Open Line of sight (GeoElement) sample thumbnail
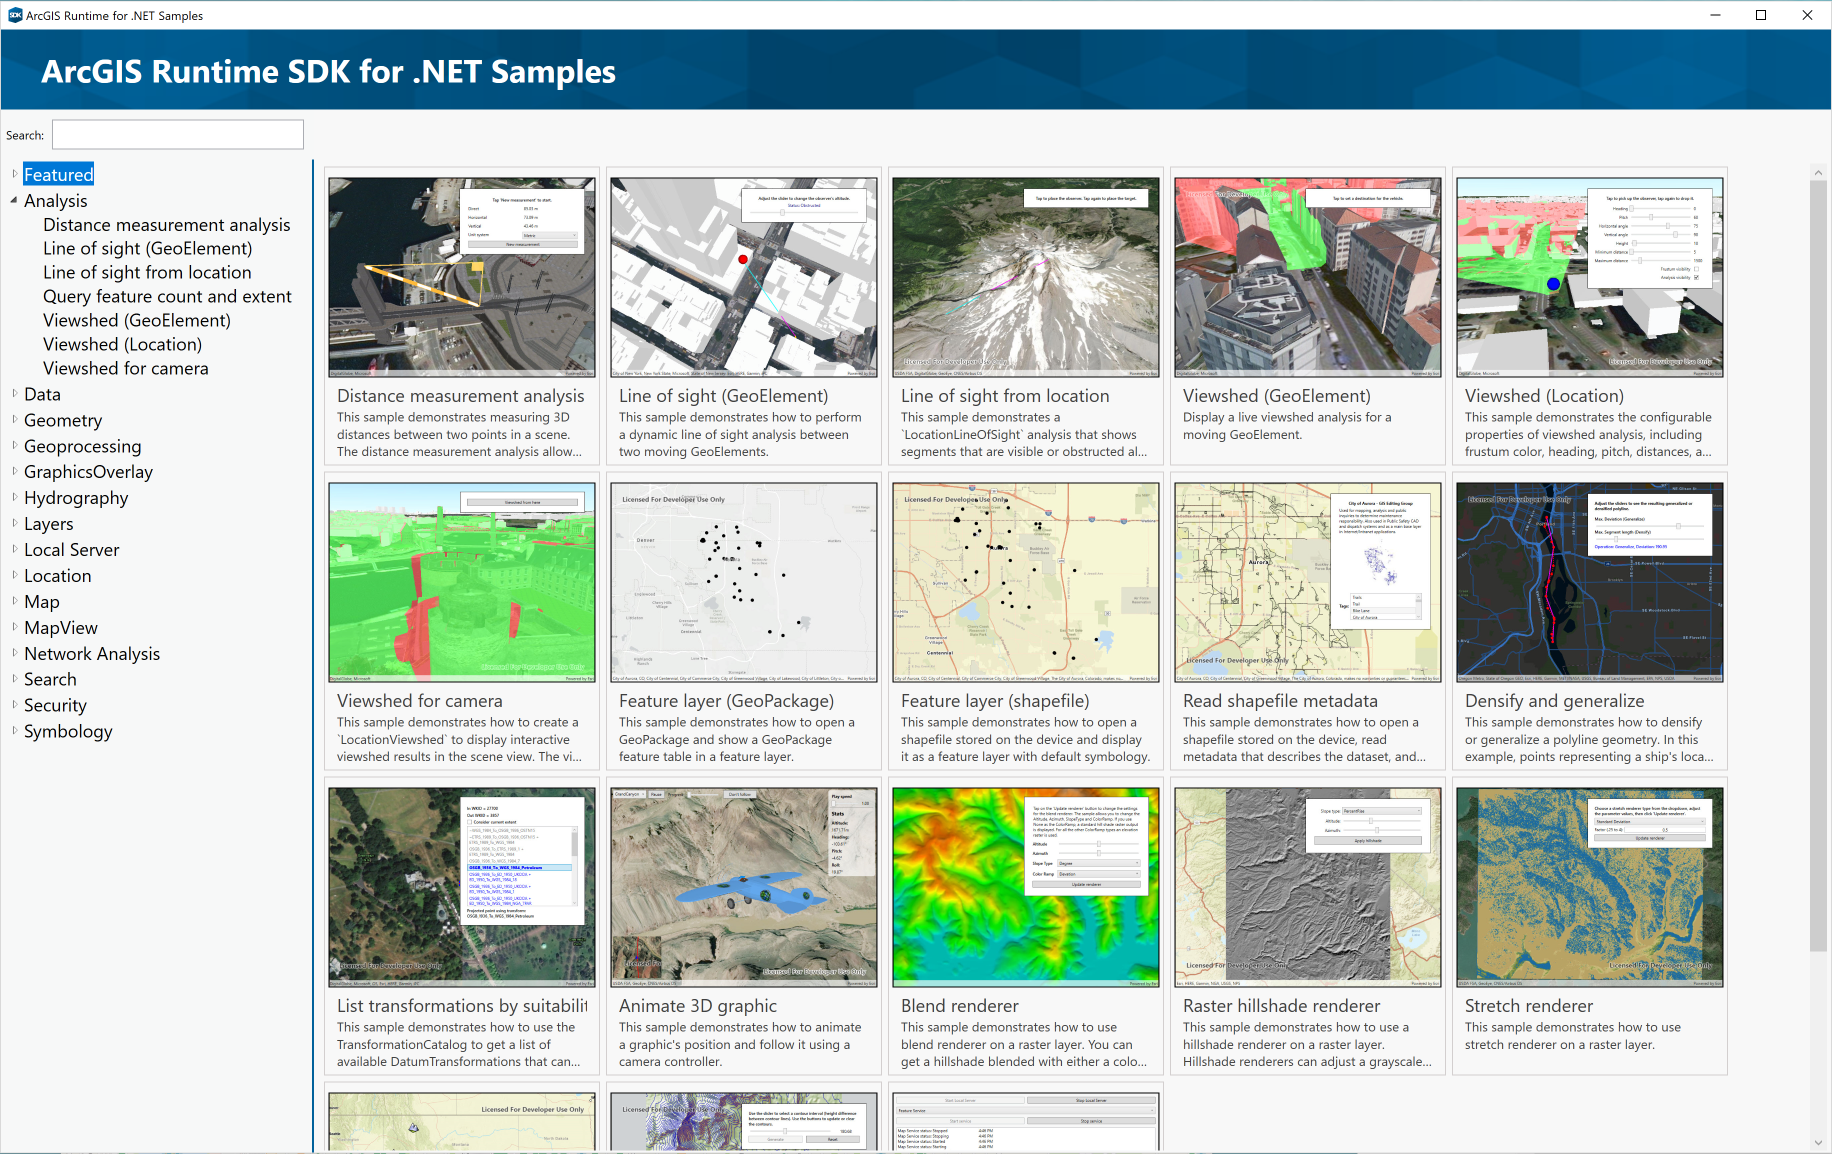The height and width of the screenshot is (1154, 1832). (744, 277)
